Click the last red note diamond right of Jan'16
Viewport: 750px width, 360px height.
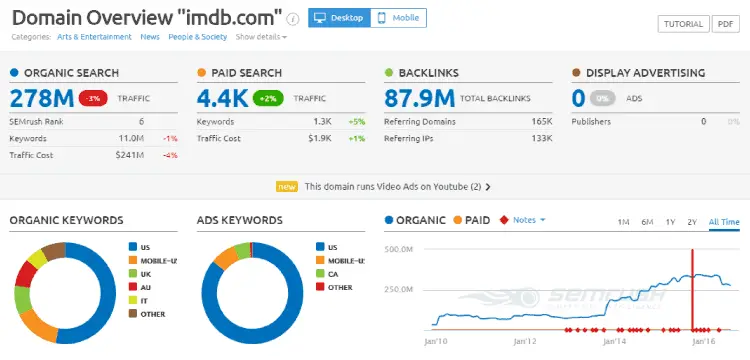click(x=718, y=329)
